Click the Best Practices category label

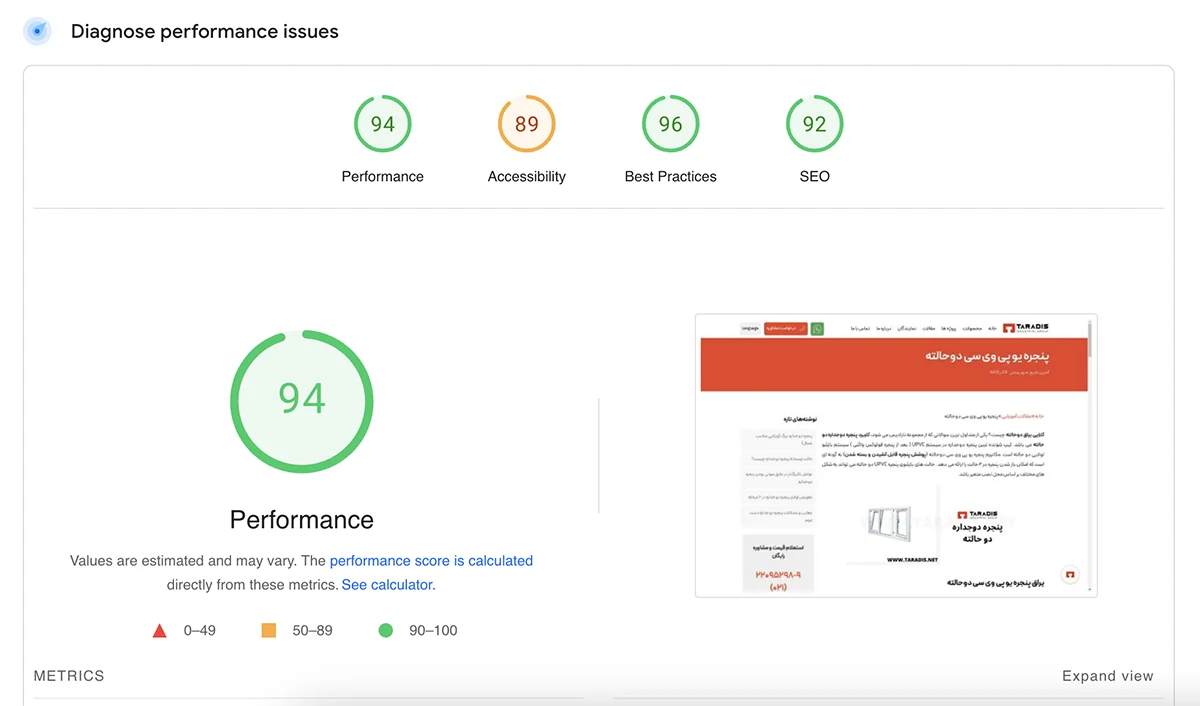pos(671,176)
